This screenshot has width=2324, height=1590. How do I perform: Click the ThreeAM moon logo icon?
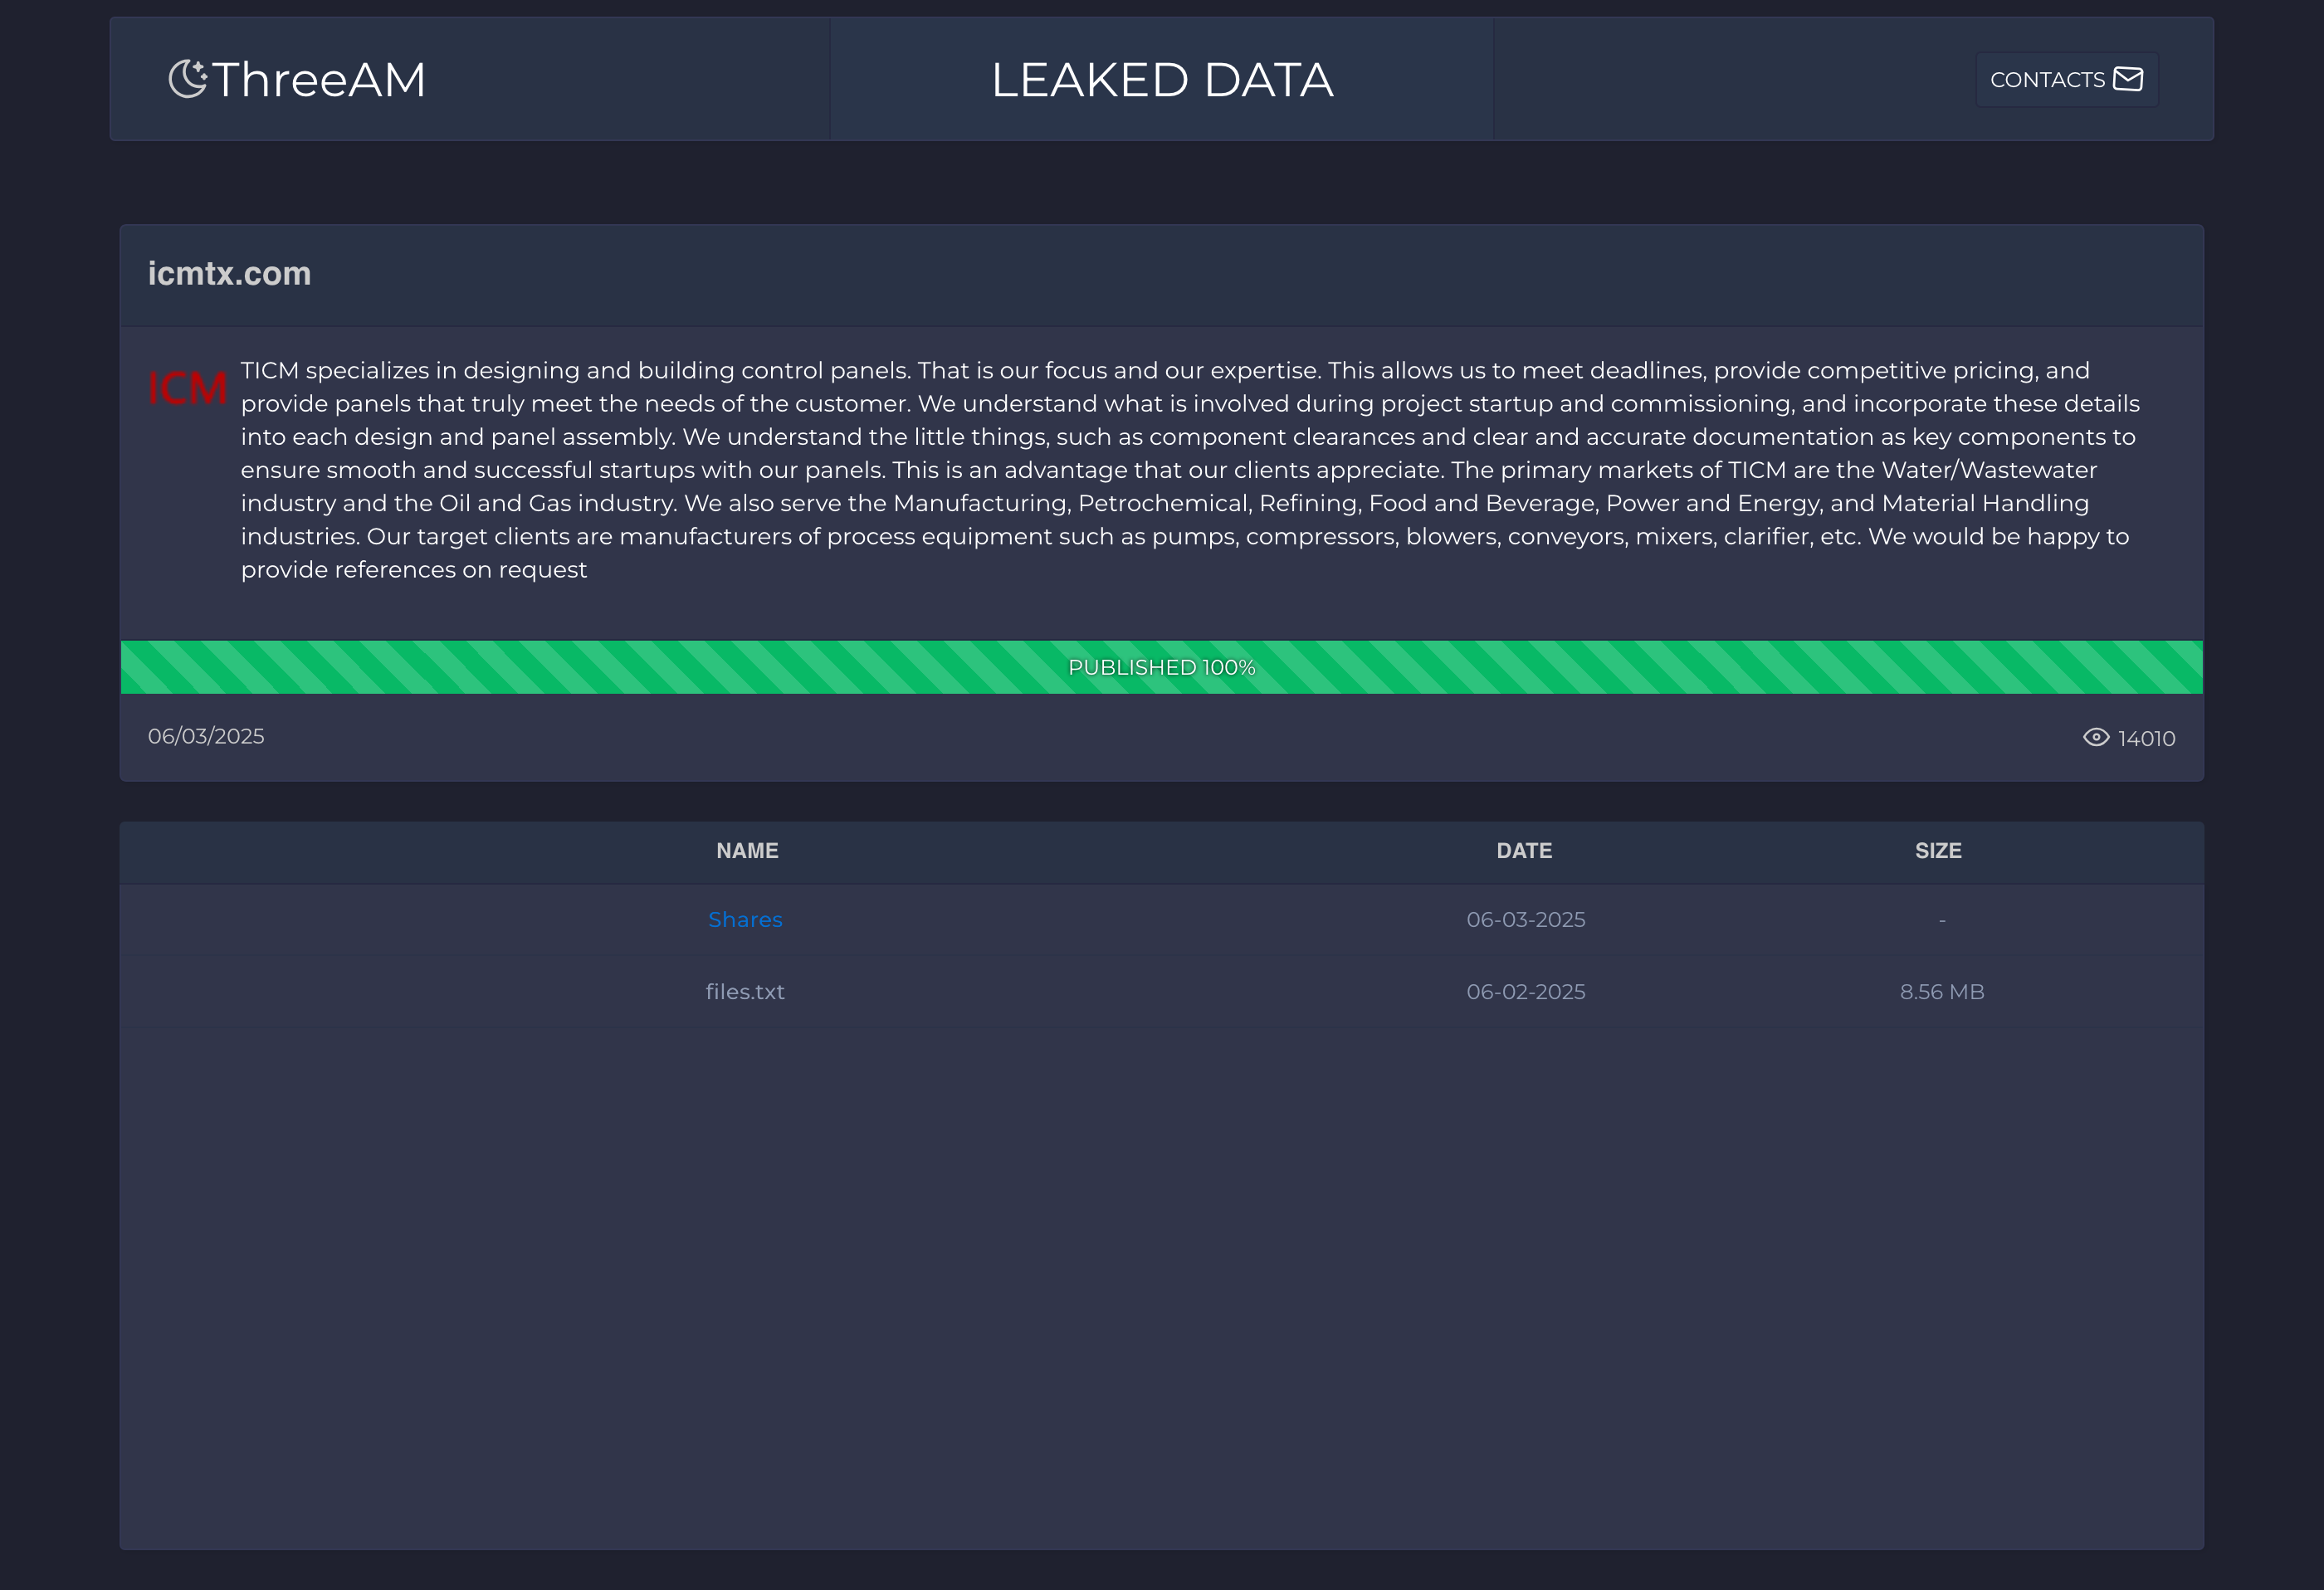point(188,79)
